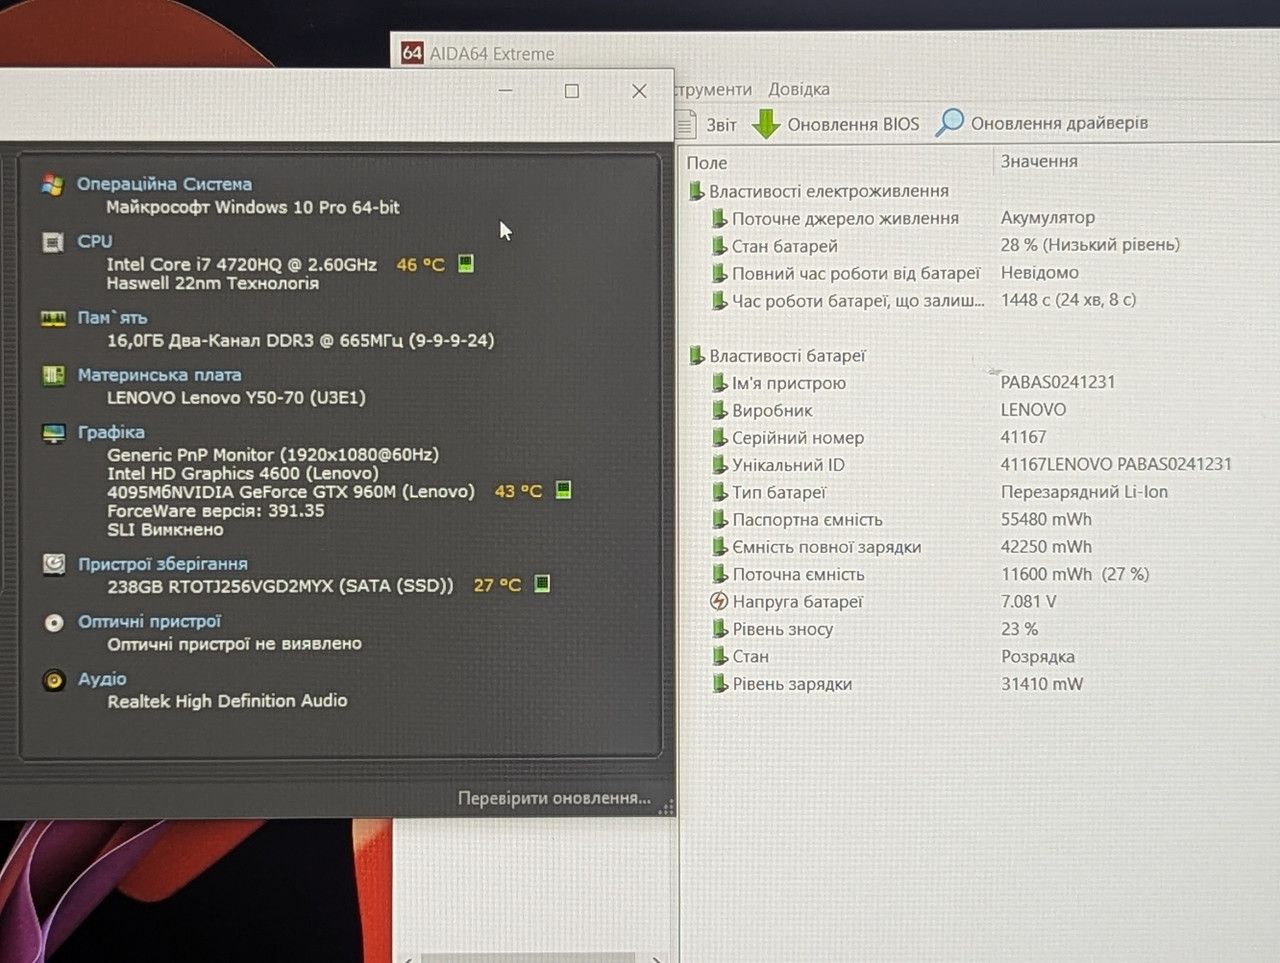This screenshot has width=1280, height=963.
Task: Click the battery icon beside Рівень зносу
Action: 719,629
